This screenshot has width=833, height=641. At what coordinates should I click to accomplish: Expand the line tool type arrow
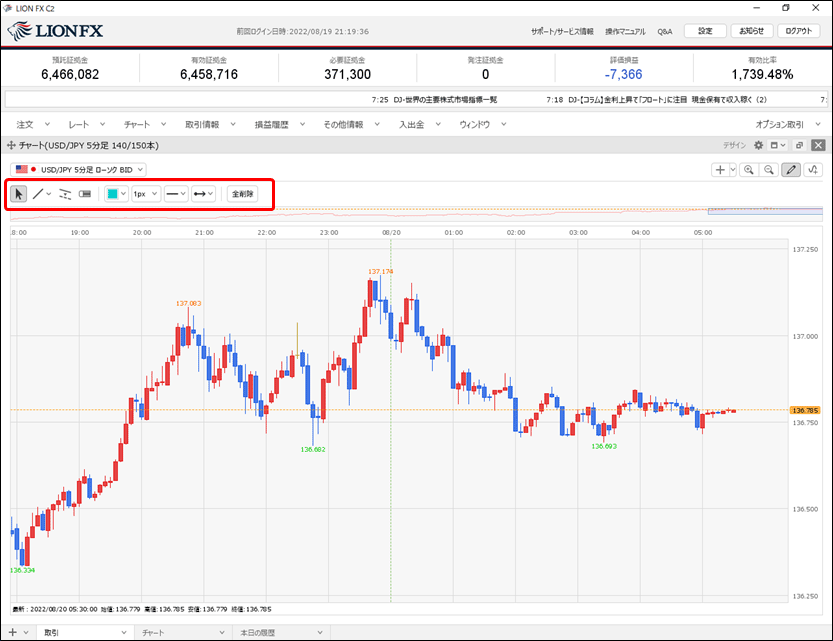pos(49,194)
